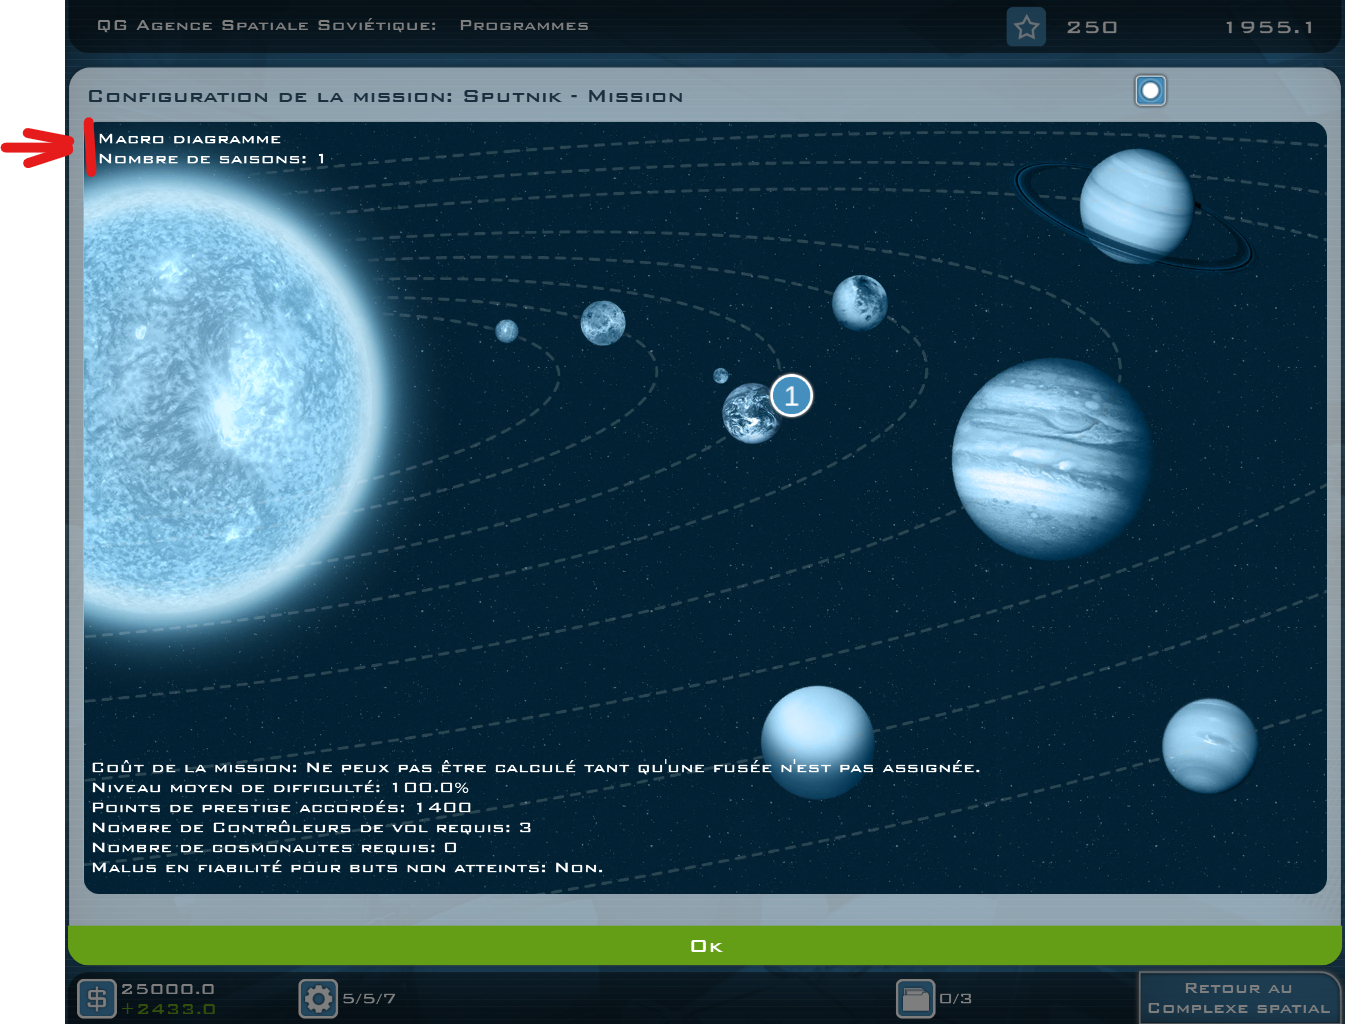Screen dimensions: 1345x1024
Task: Toggle the diagram view button in the mission header
Action: 1151,91
